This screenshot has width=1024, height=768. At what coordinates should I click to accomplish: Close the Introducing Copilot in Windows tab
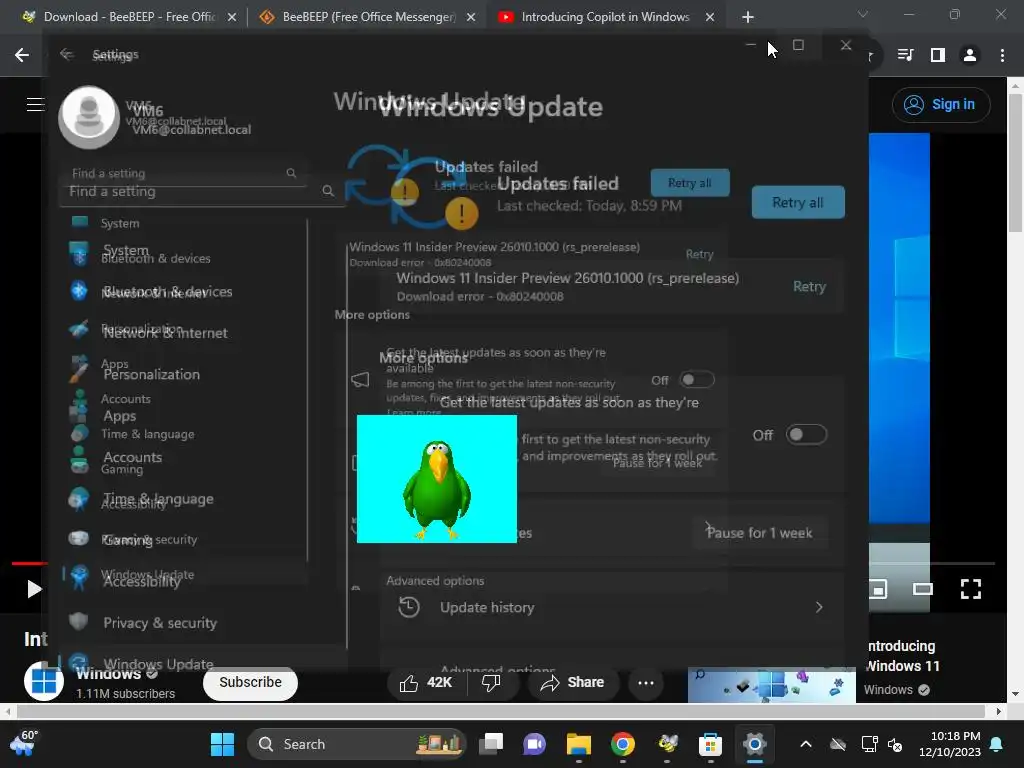pos(710,17)
